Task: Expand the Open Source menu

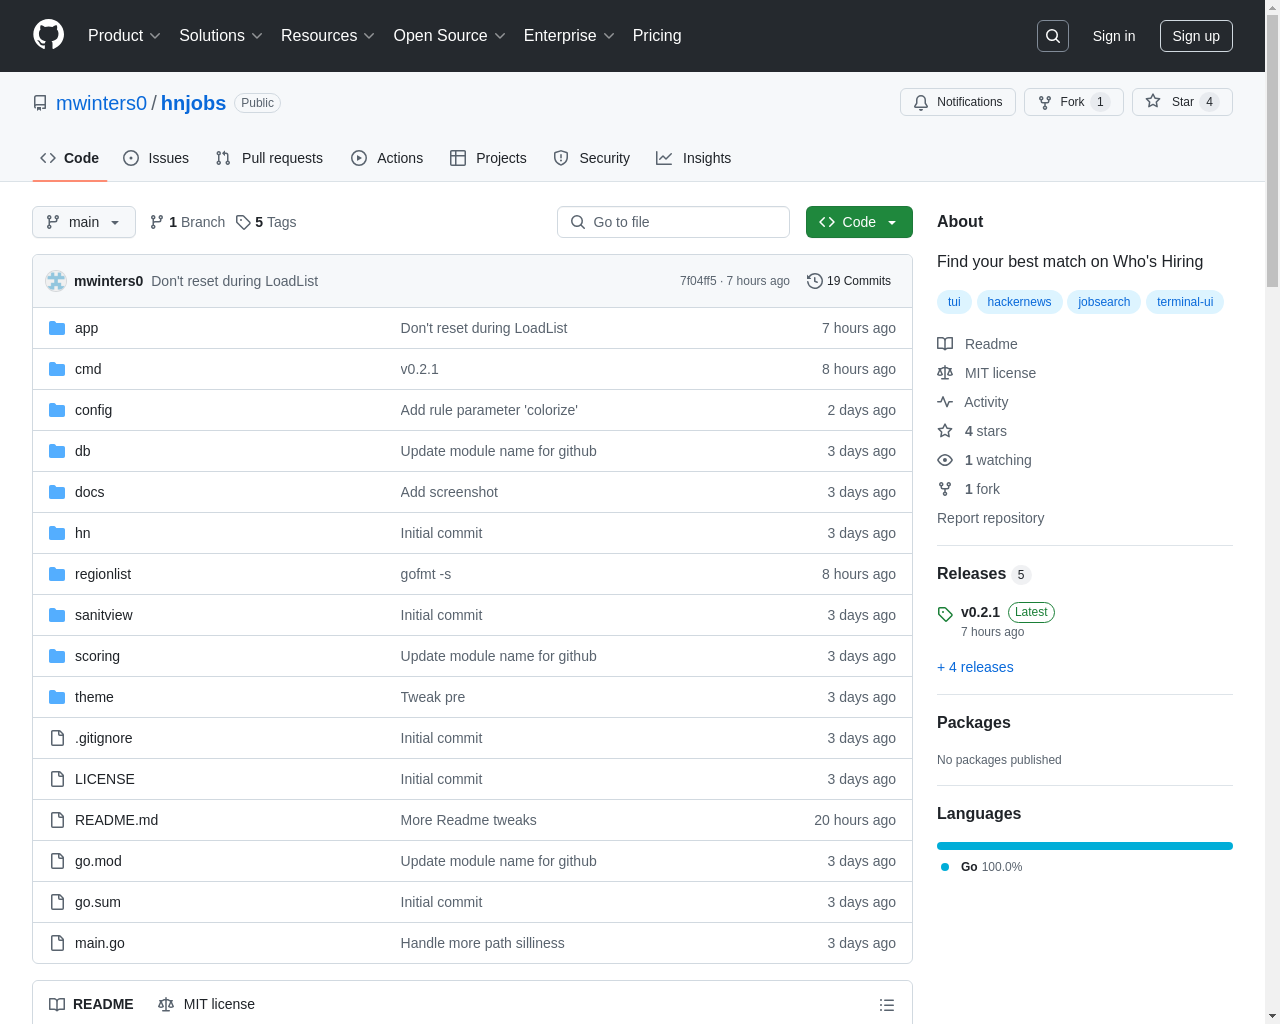Action: tap(450, 36)
